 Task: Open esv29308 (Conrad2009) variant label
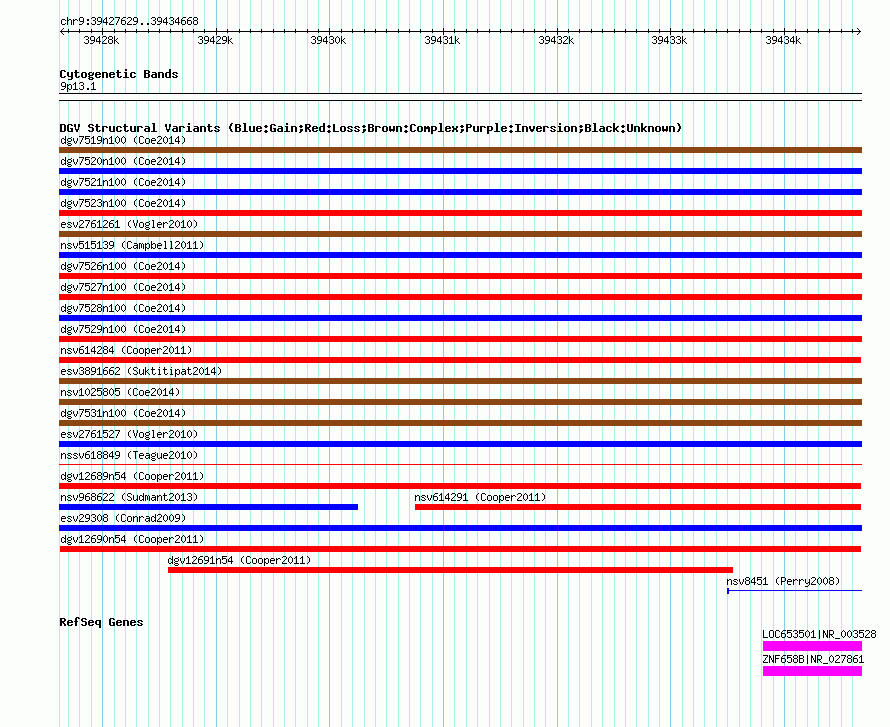[123, 518]
